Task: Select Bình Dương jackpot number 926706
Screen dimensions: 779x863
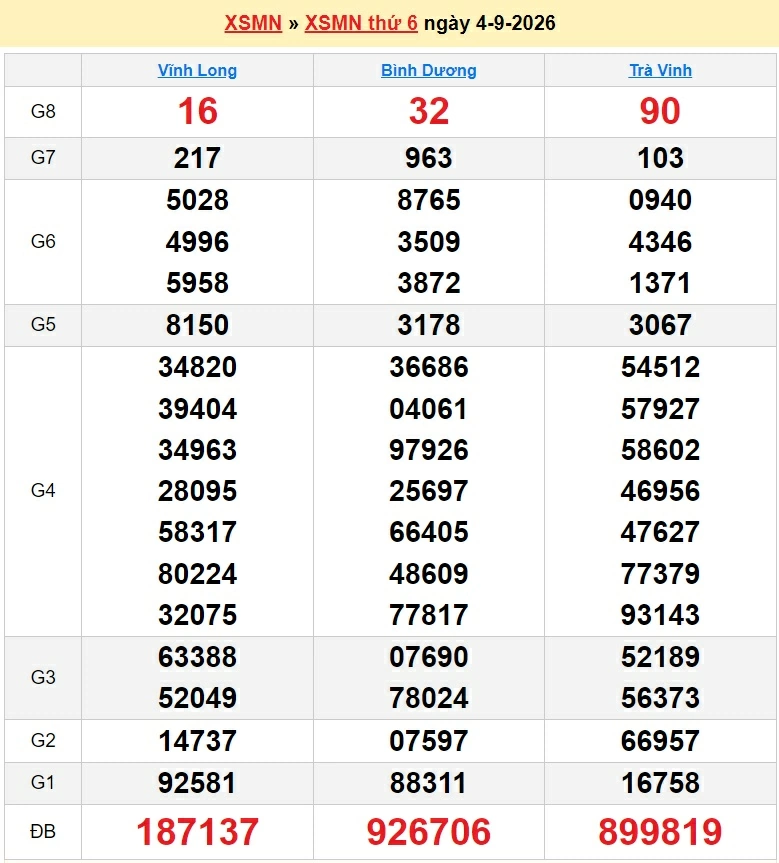Action: 429,832
